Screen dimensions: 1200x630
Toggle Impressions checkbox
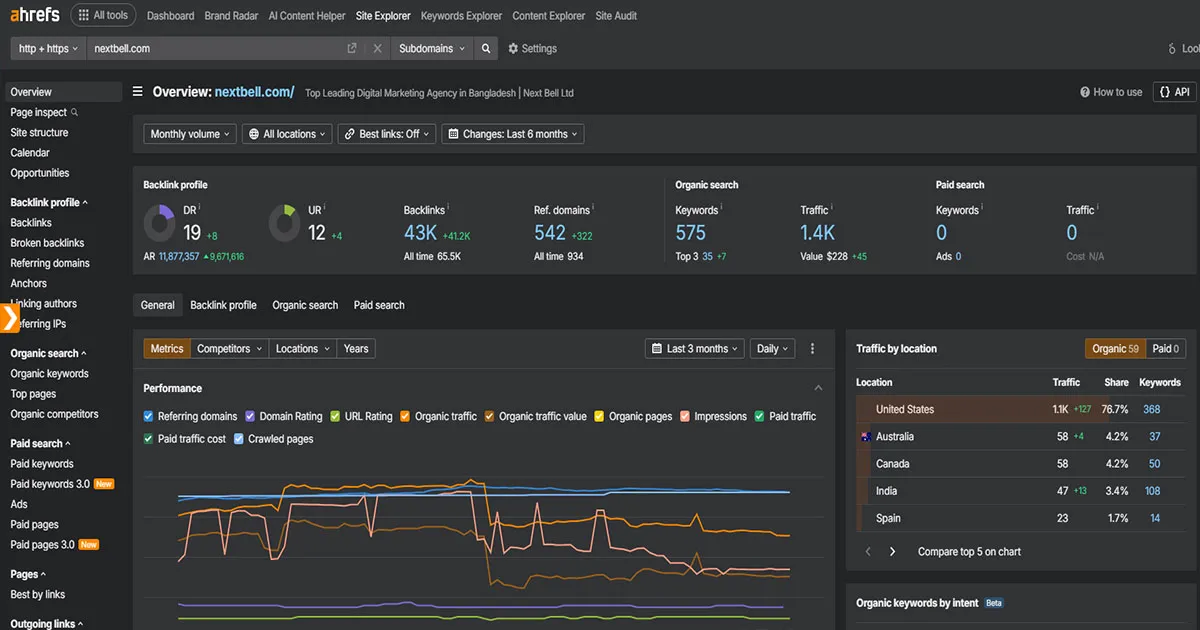[685, 416]
